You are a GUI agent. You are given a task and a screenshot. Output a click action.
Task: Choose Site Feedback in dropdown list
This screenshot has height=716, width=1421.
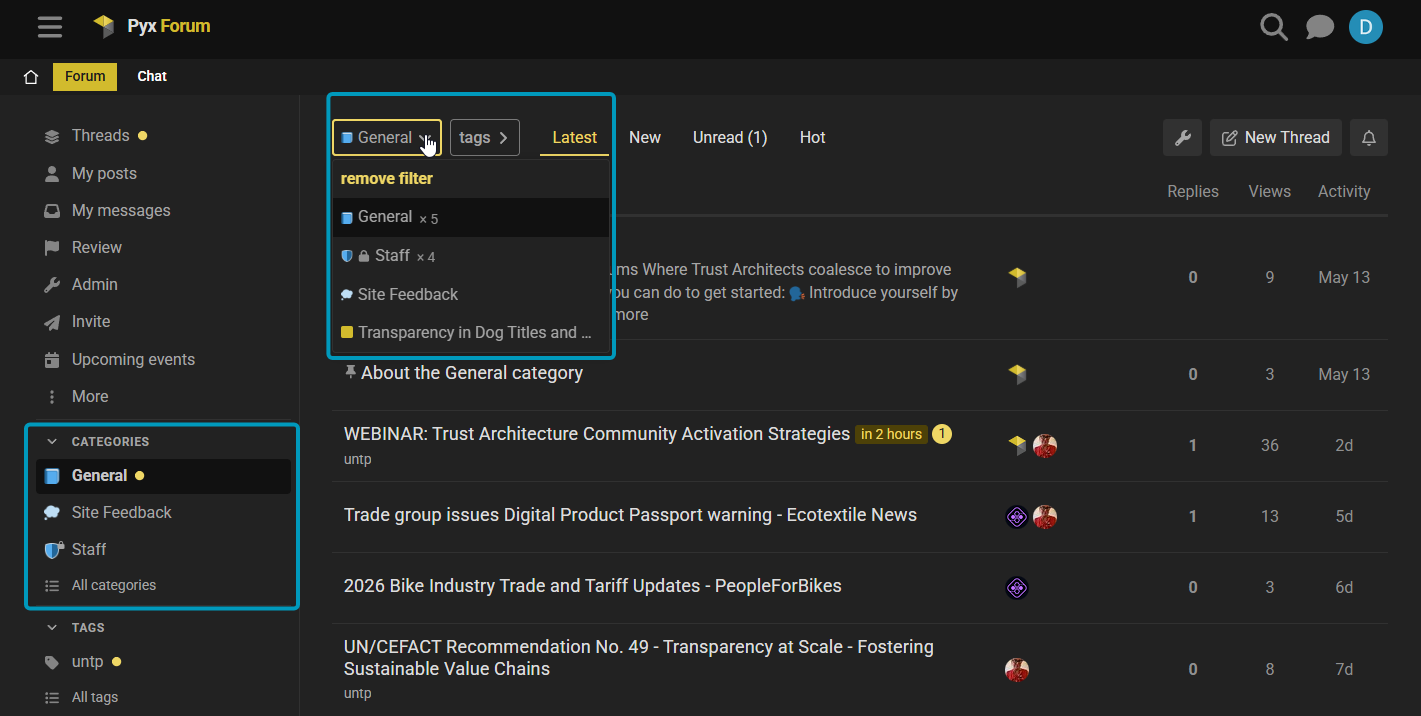471,294
